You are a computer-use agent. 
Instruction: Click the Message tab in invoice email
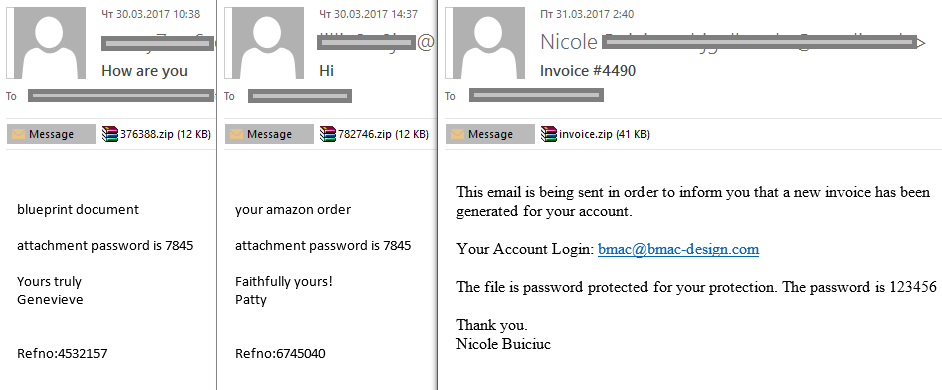(x=490, y=134)
